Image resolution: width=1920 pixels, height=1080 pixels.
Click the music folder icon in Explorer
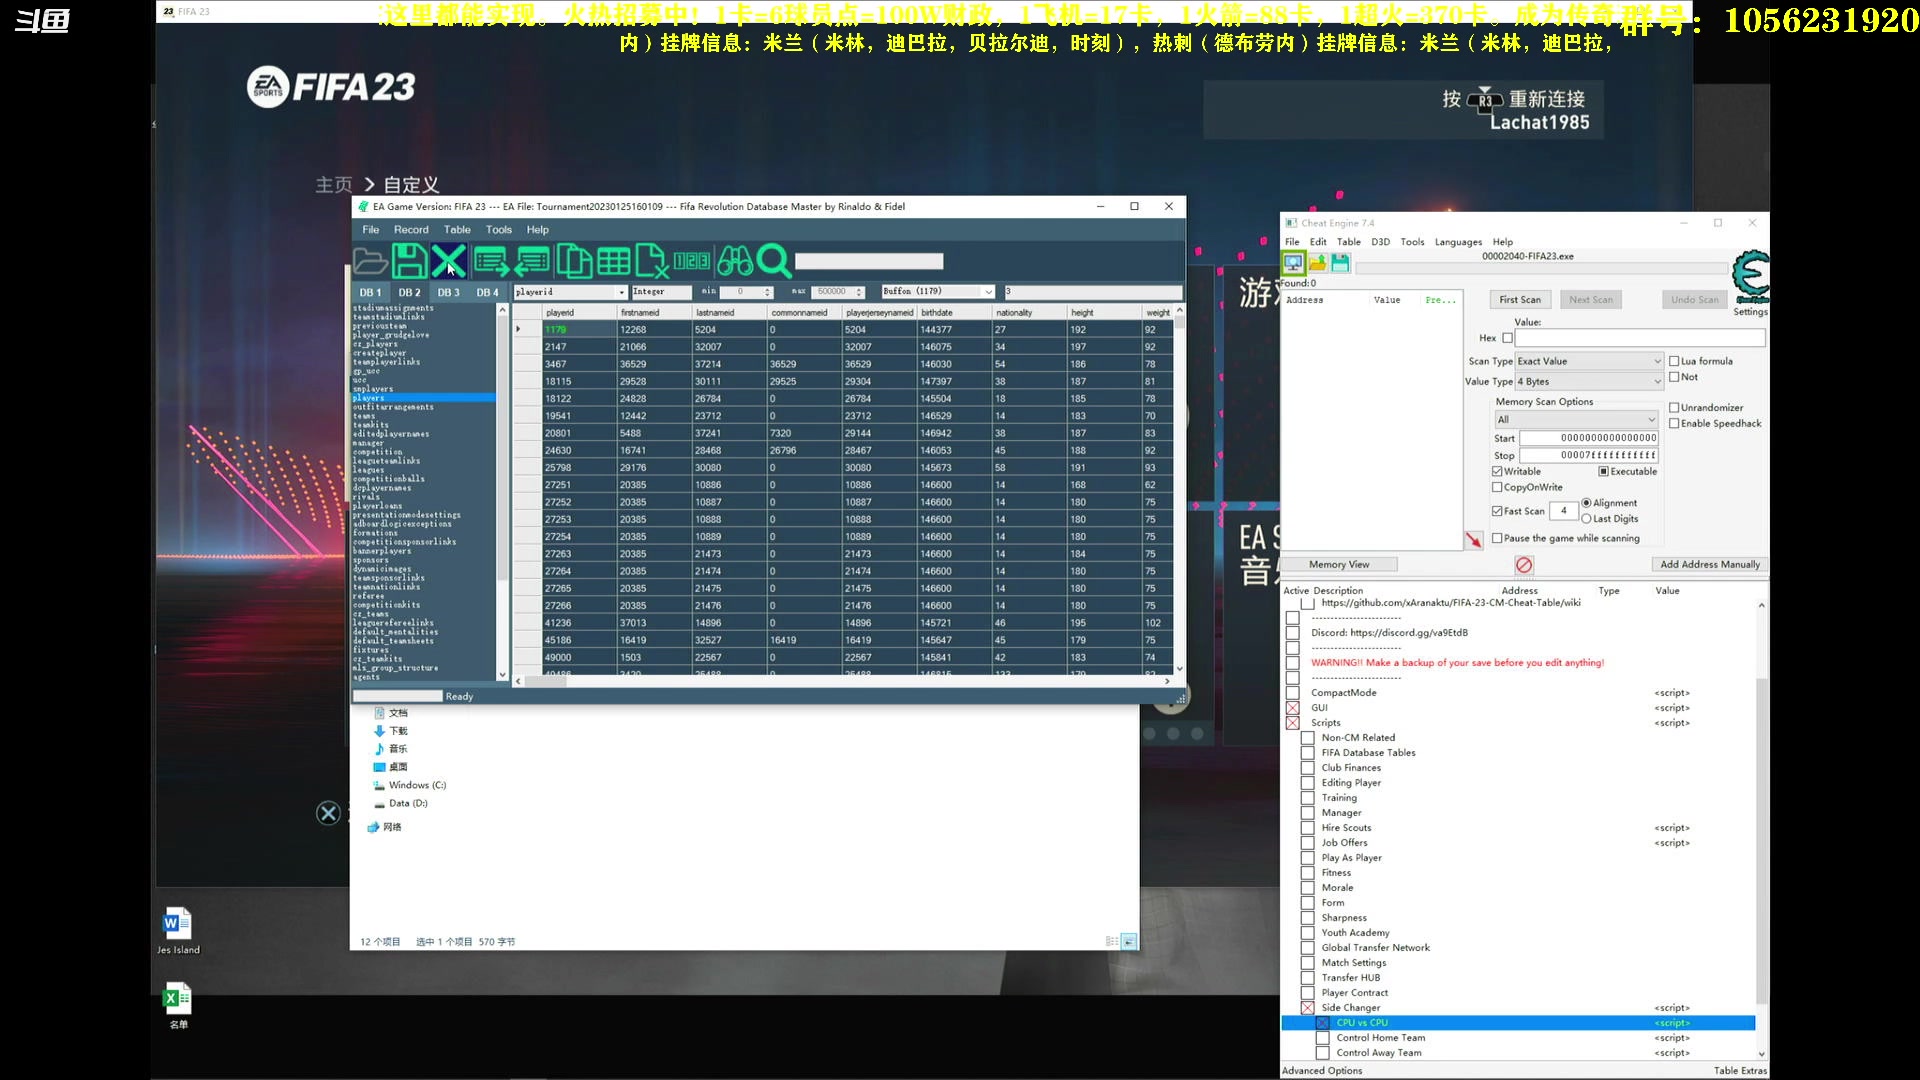[391, 749]
